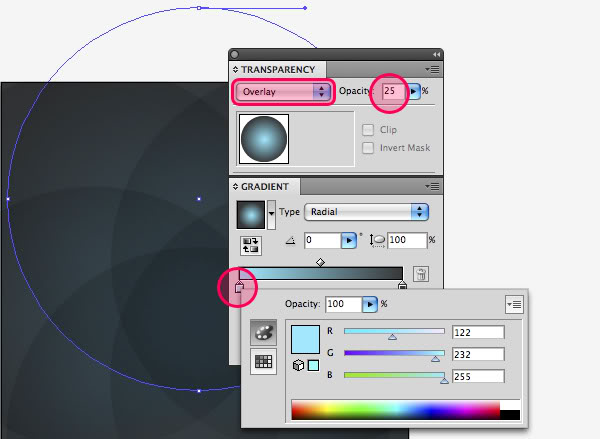Click the gradient fill preview swatch
This screenshot has height=439, width=600.
251,215
